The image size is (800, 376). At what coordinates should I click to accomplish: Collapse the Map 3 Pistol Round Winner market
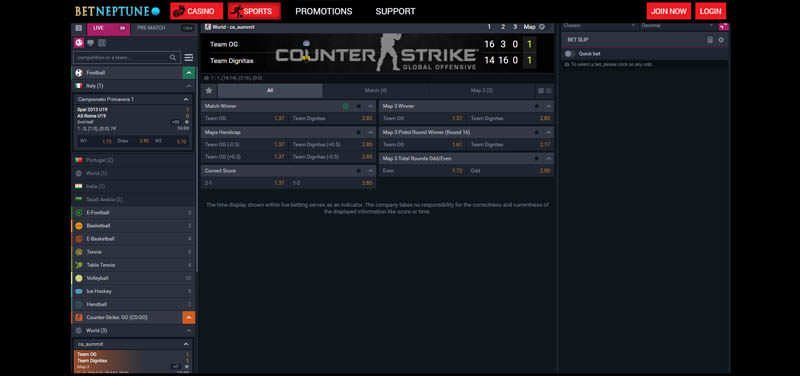coord(548,132)
